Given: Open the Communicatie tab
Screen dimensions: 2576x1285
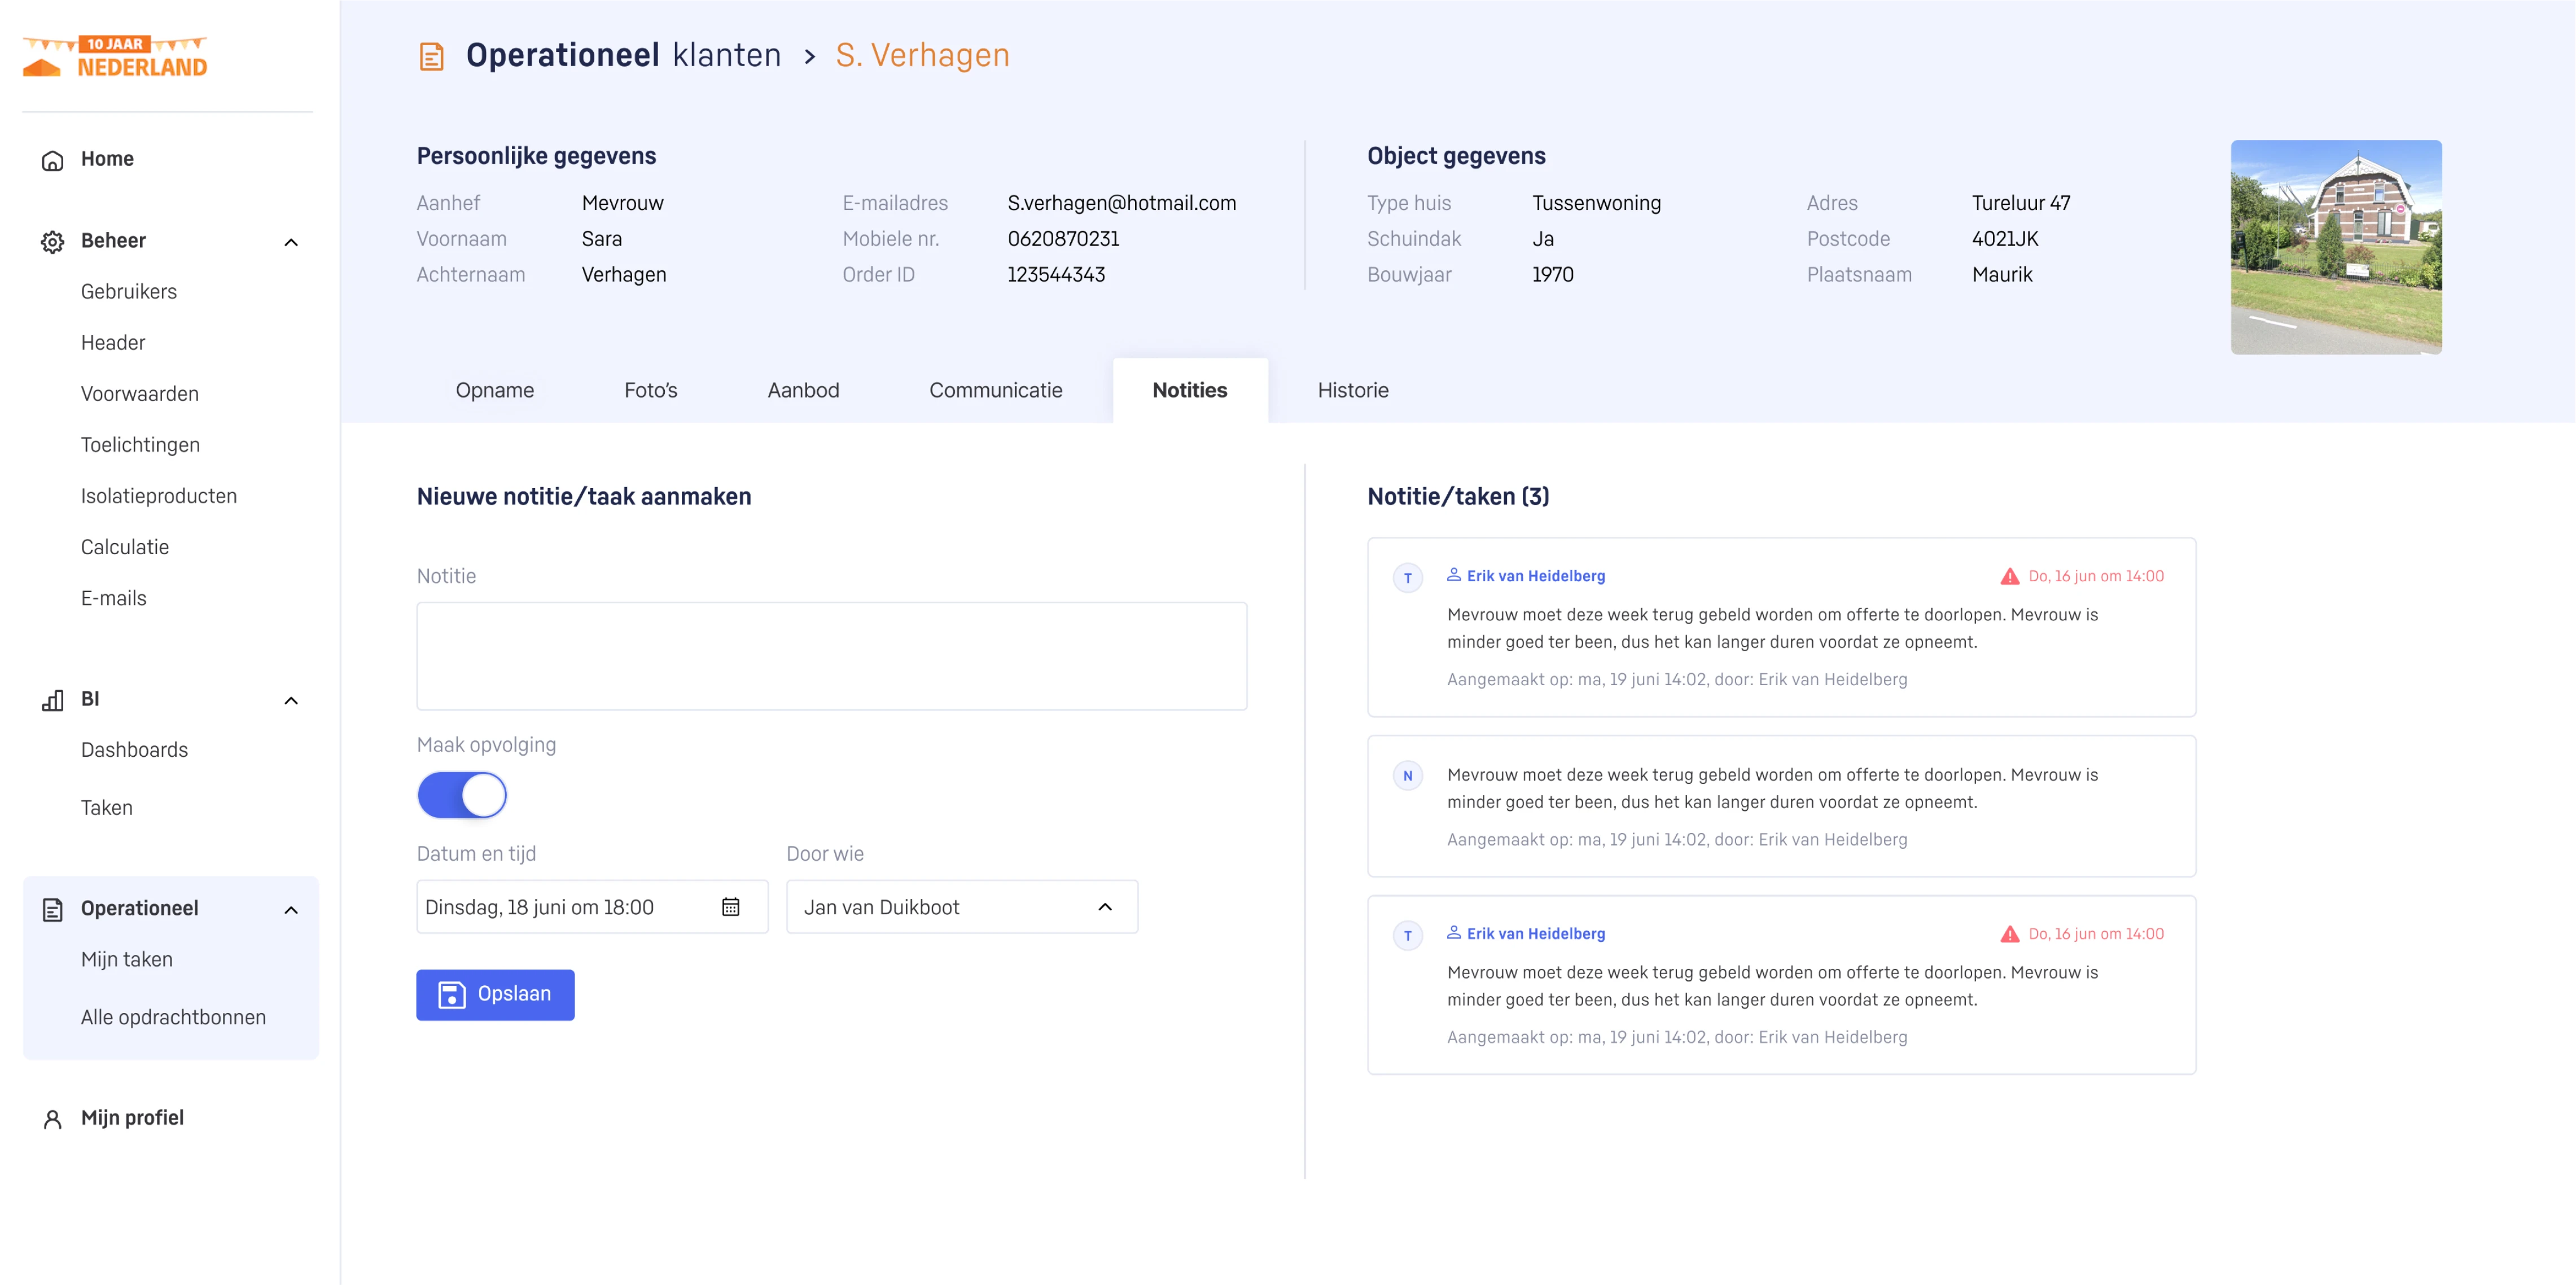Looking at the screenshot, I should click(995, 390).
